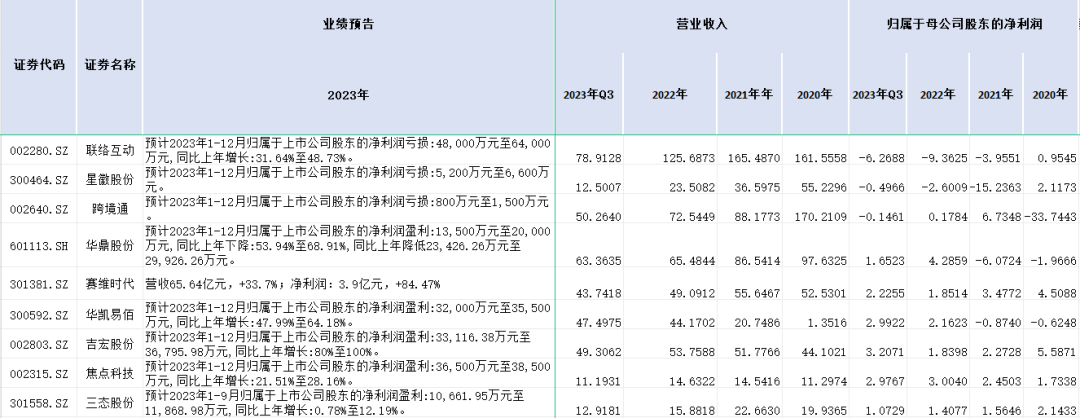Select stock code cell 002803.SZ
Viewport: 1080px width, 418px height.
click(39, 345)
